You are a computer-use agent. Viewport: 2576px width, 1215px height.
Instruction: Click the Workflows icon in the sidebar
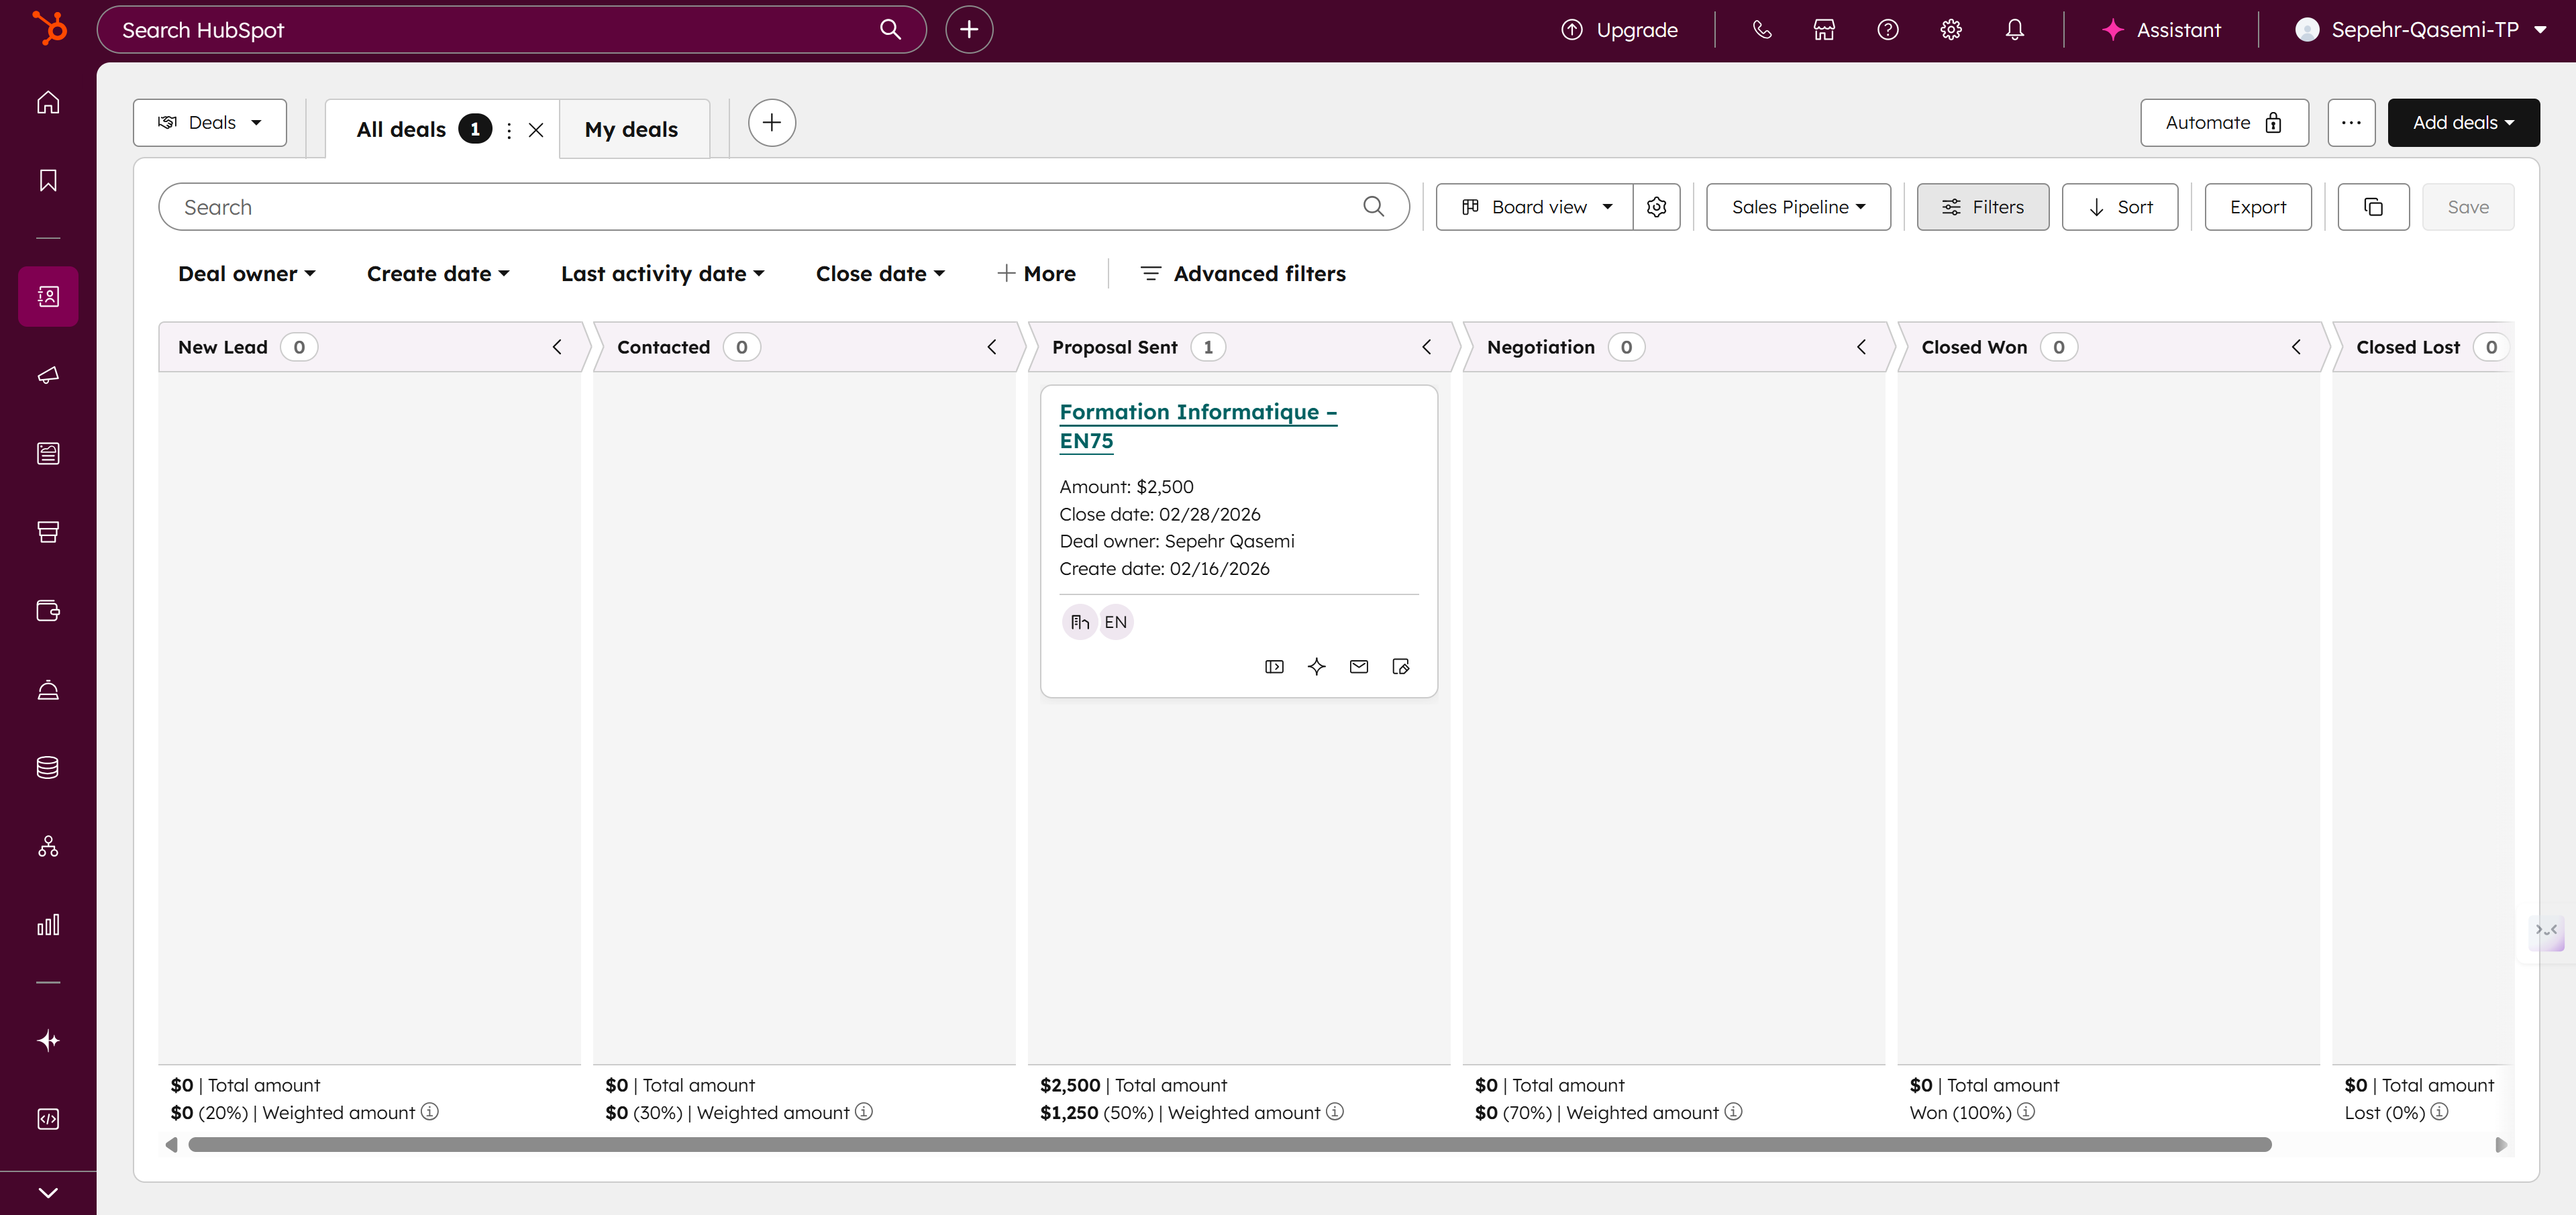[x=47, y=845]
